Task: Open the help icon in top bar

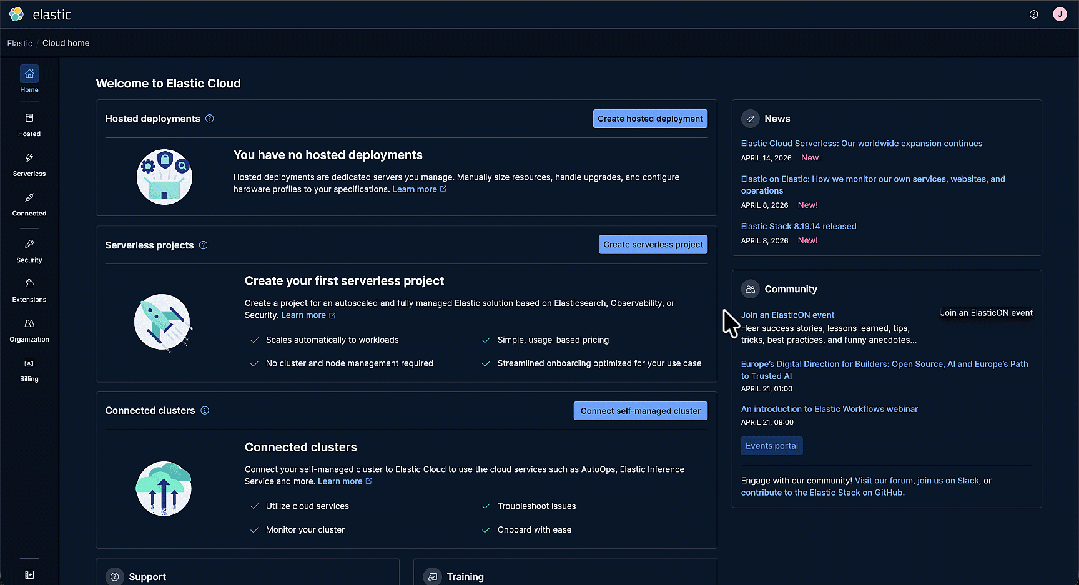Action: pos(1034,14)
